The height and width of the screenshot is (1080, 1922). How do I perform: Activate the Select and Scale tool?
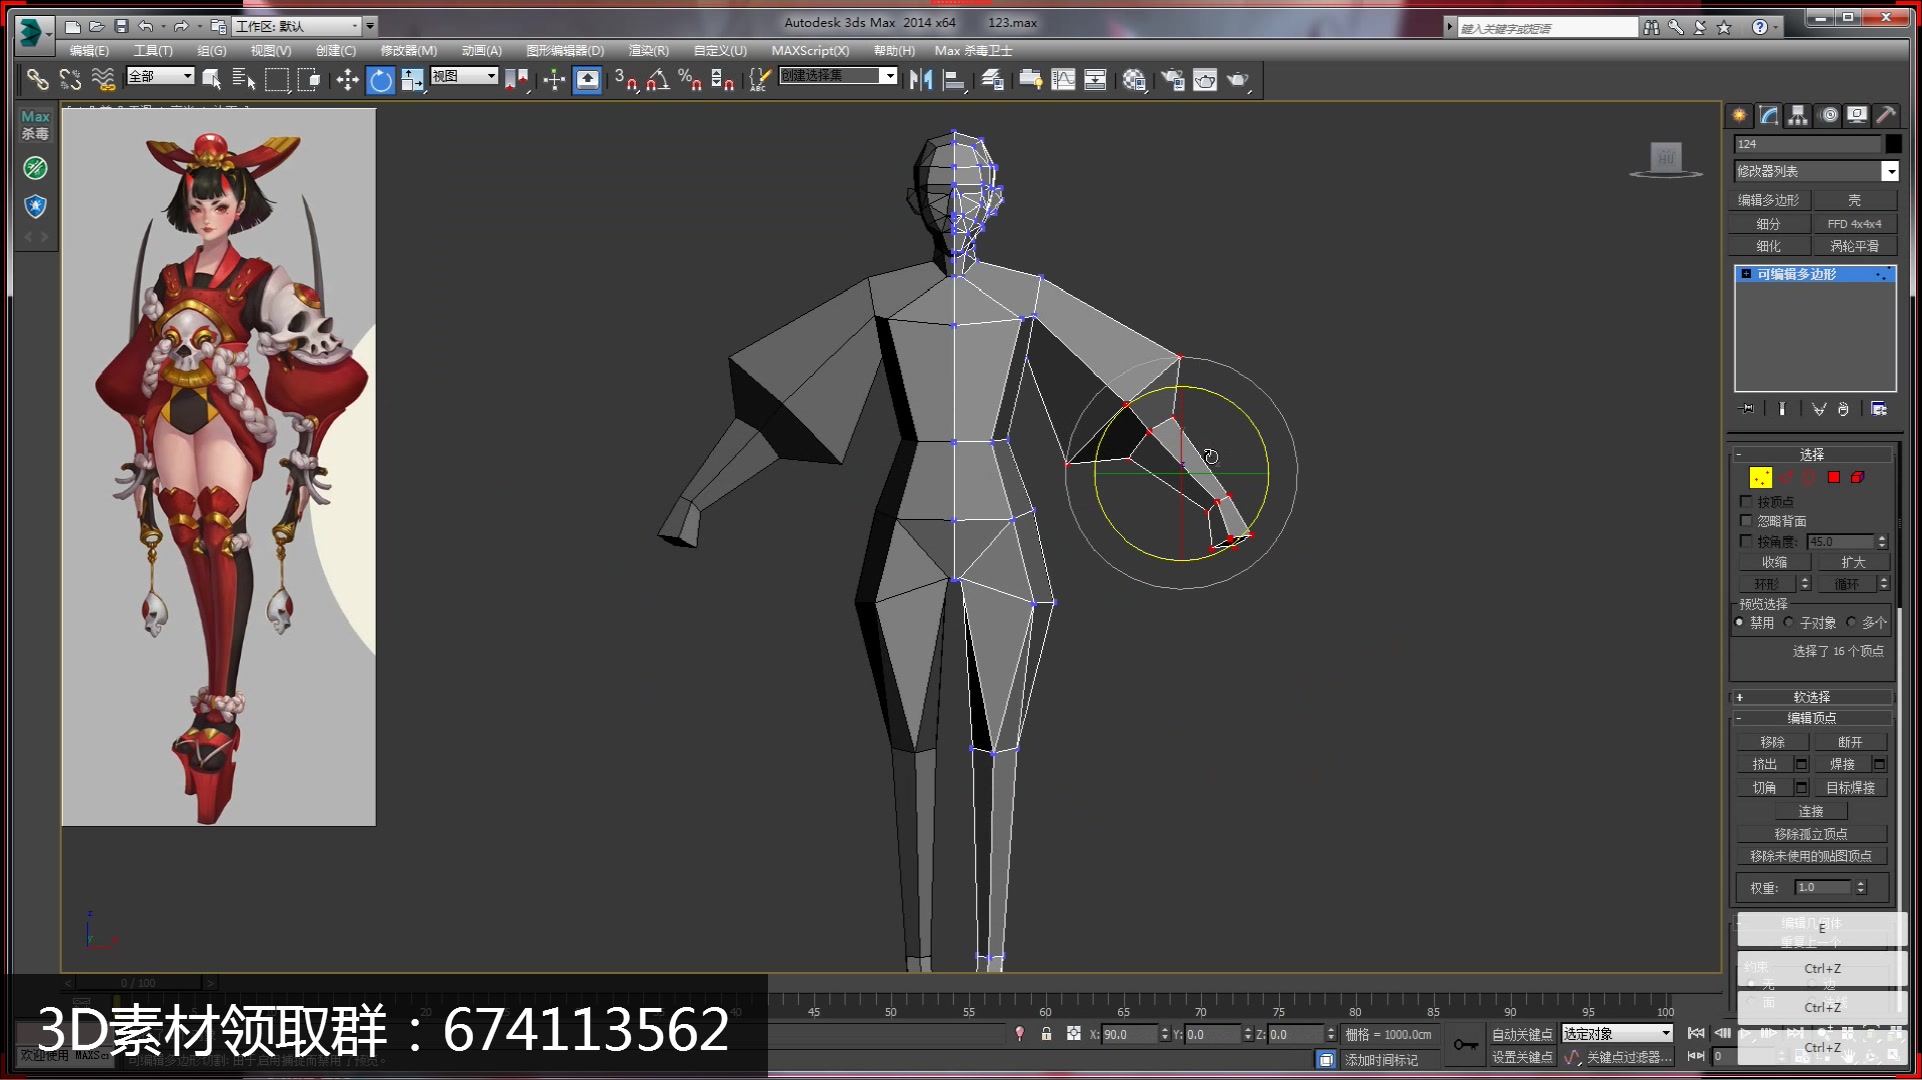[412, 79]
